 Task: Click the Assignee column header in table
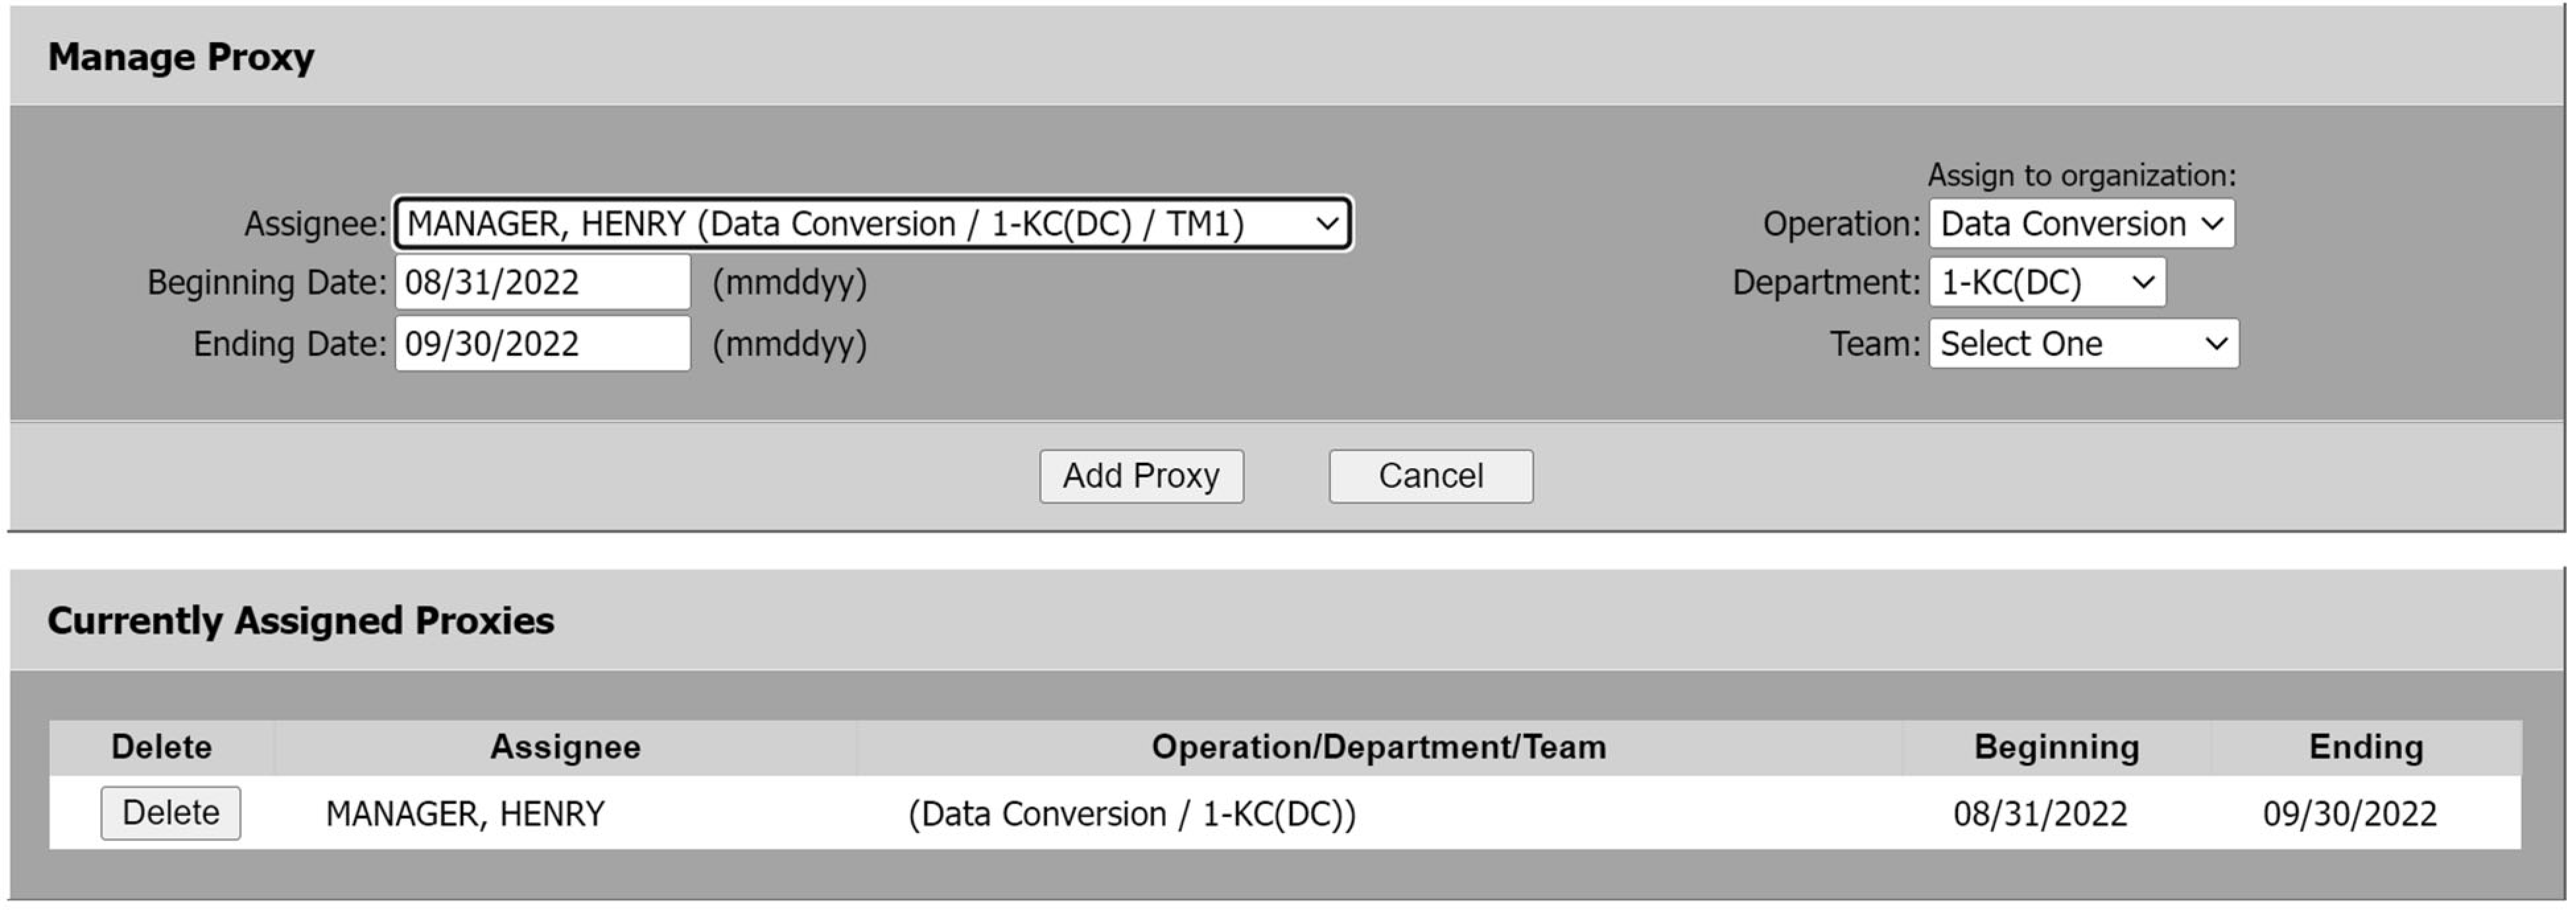[565, 747]
